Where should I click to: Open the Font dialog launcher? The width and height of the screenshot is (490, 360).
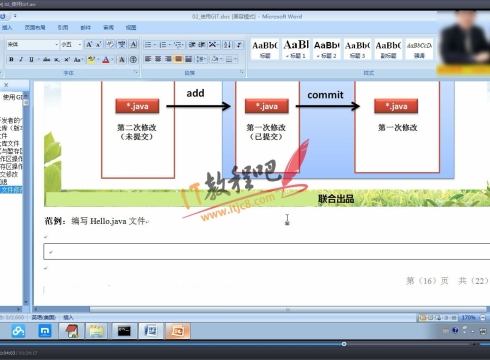(x=136, y=72)
